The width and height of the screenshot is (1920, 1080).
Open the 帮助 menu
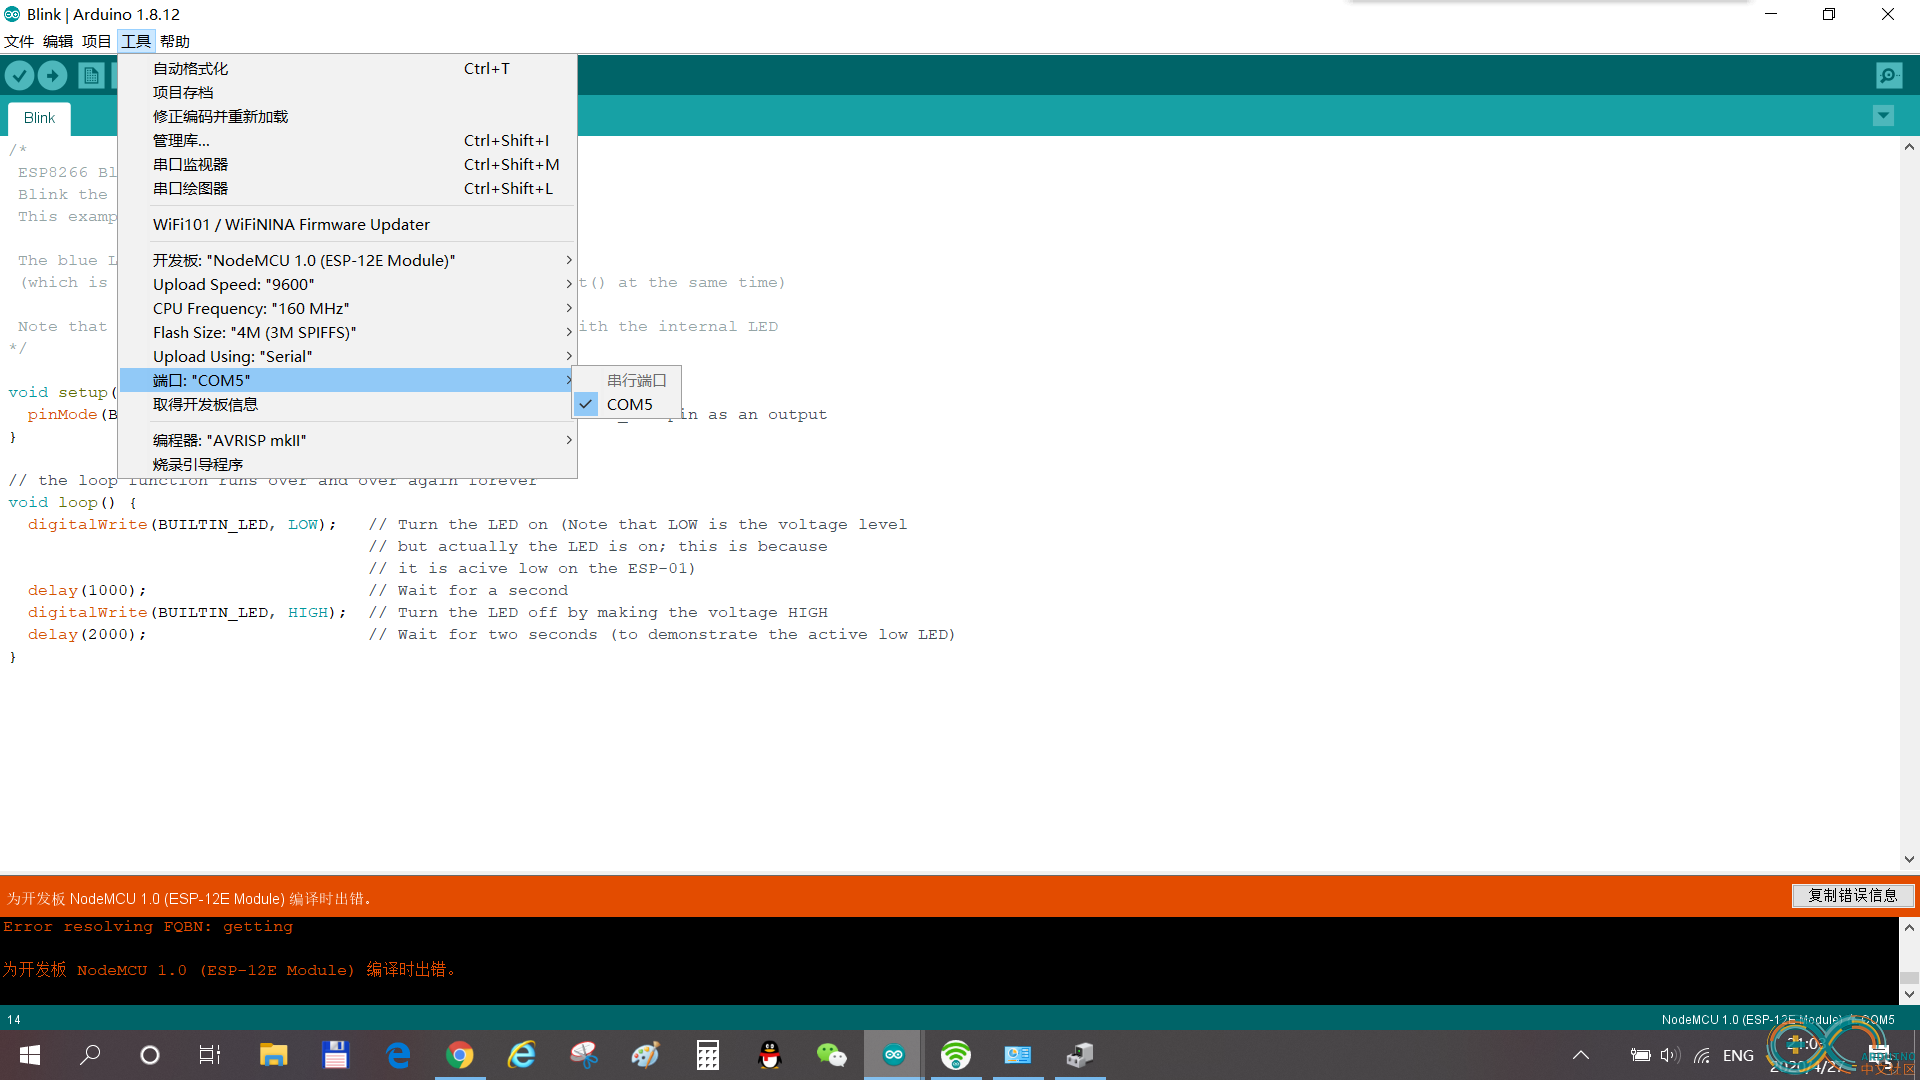(x=175, y=41)
